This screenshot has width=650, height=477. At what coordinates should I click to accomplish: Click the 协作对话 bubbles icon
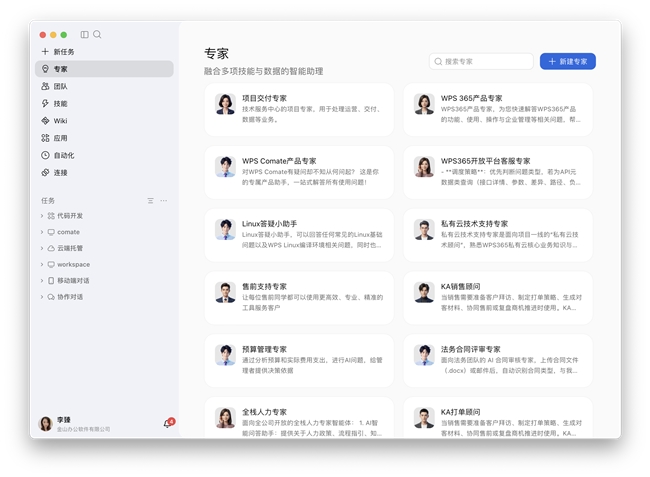[x=51, y=297]
